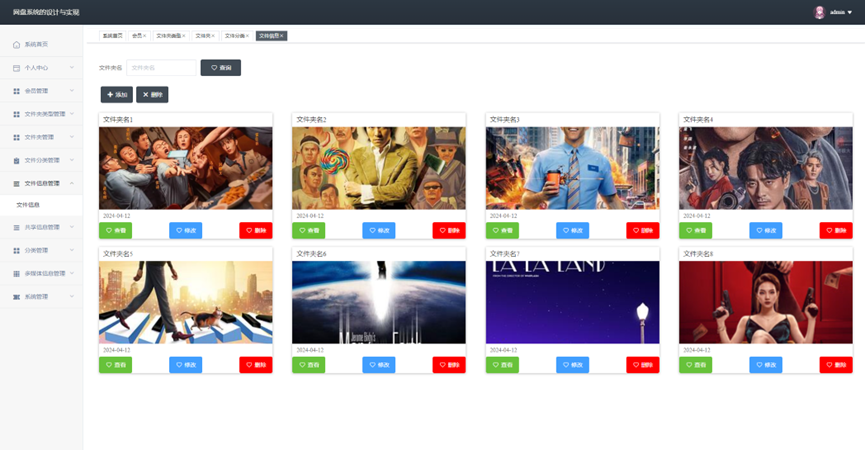Expand the 文件分类管理 chevron
The image size is (865, 450).
pyautogui.click(x=72, y=160)
